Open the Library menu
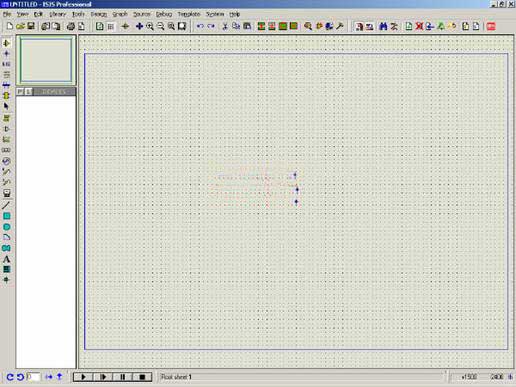Image resolution: width=516 pixels, height=387 pixels. [57, 14]
